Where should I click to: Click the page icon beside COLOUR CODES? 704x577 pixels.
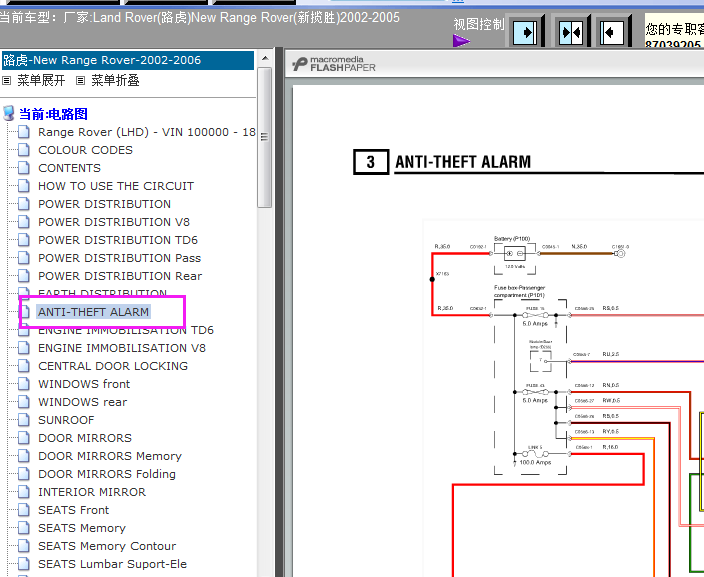(x=24, y=150)
